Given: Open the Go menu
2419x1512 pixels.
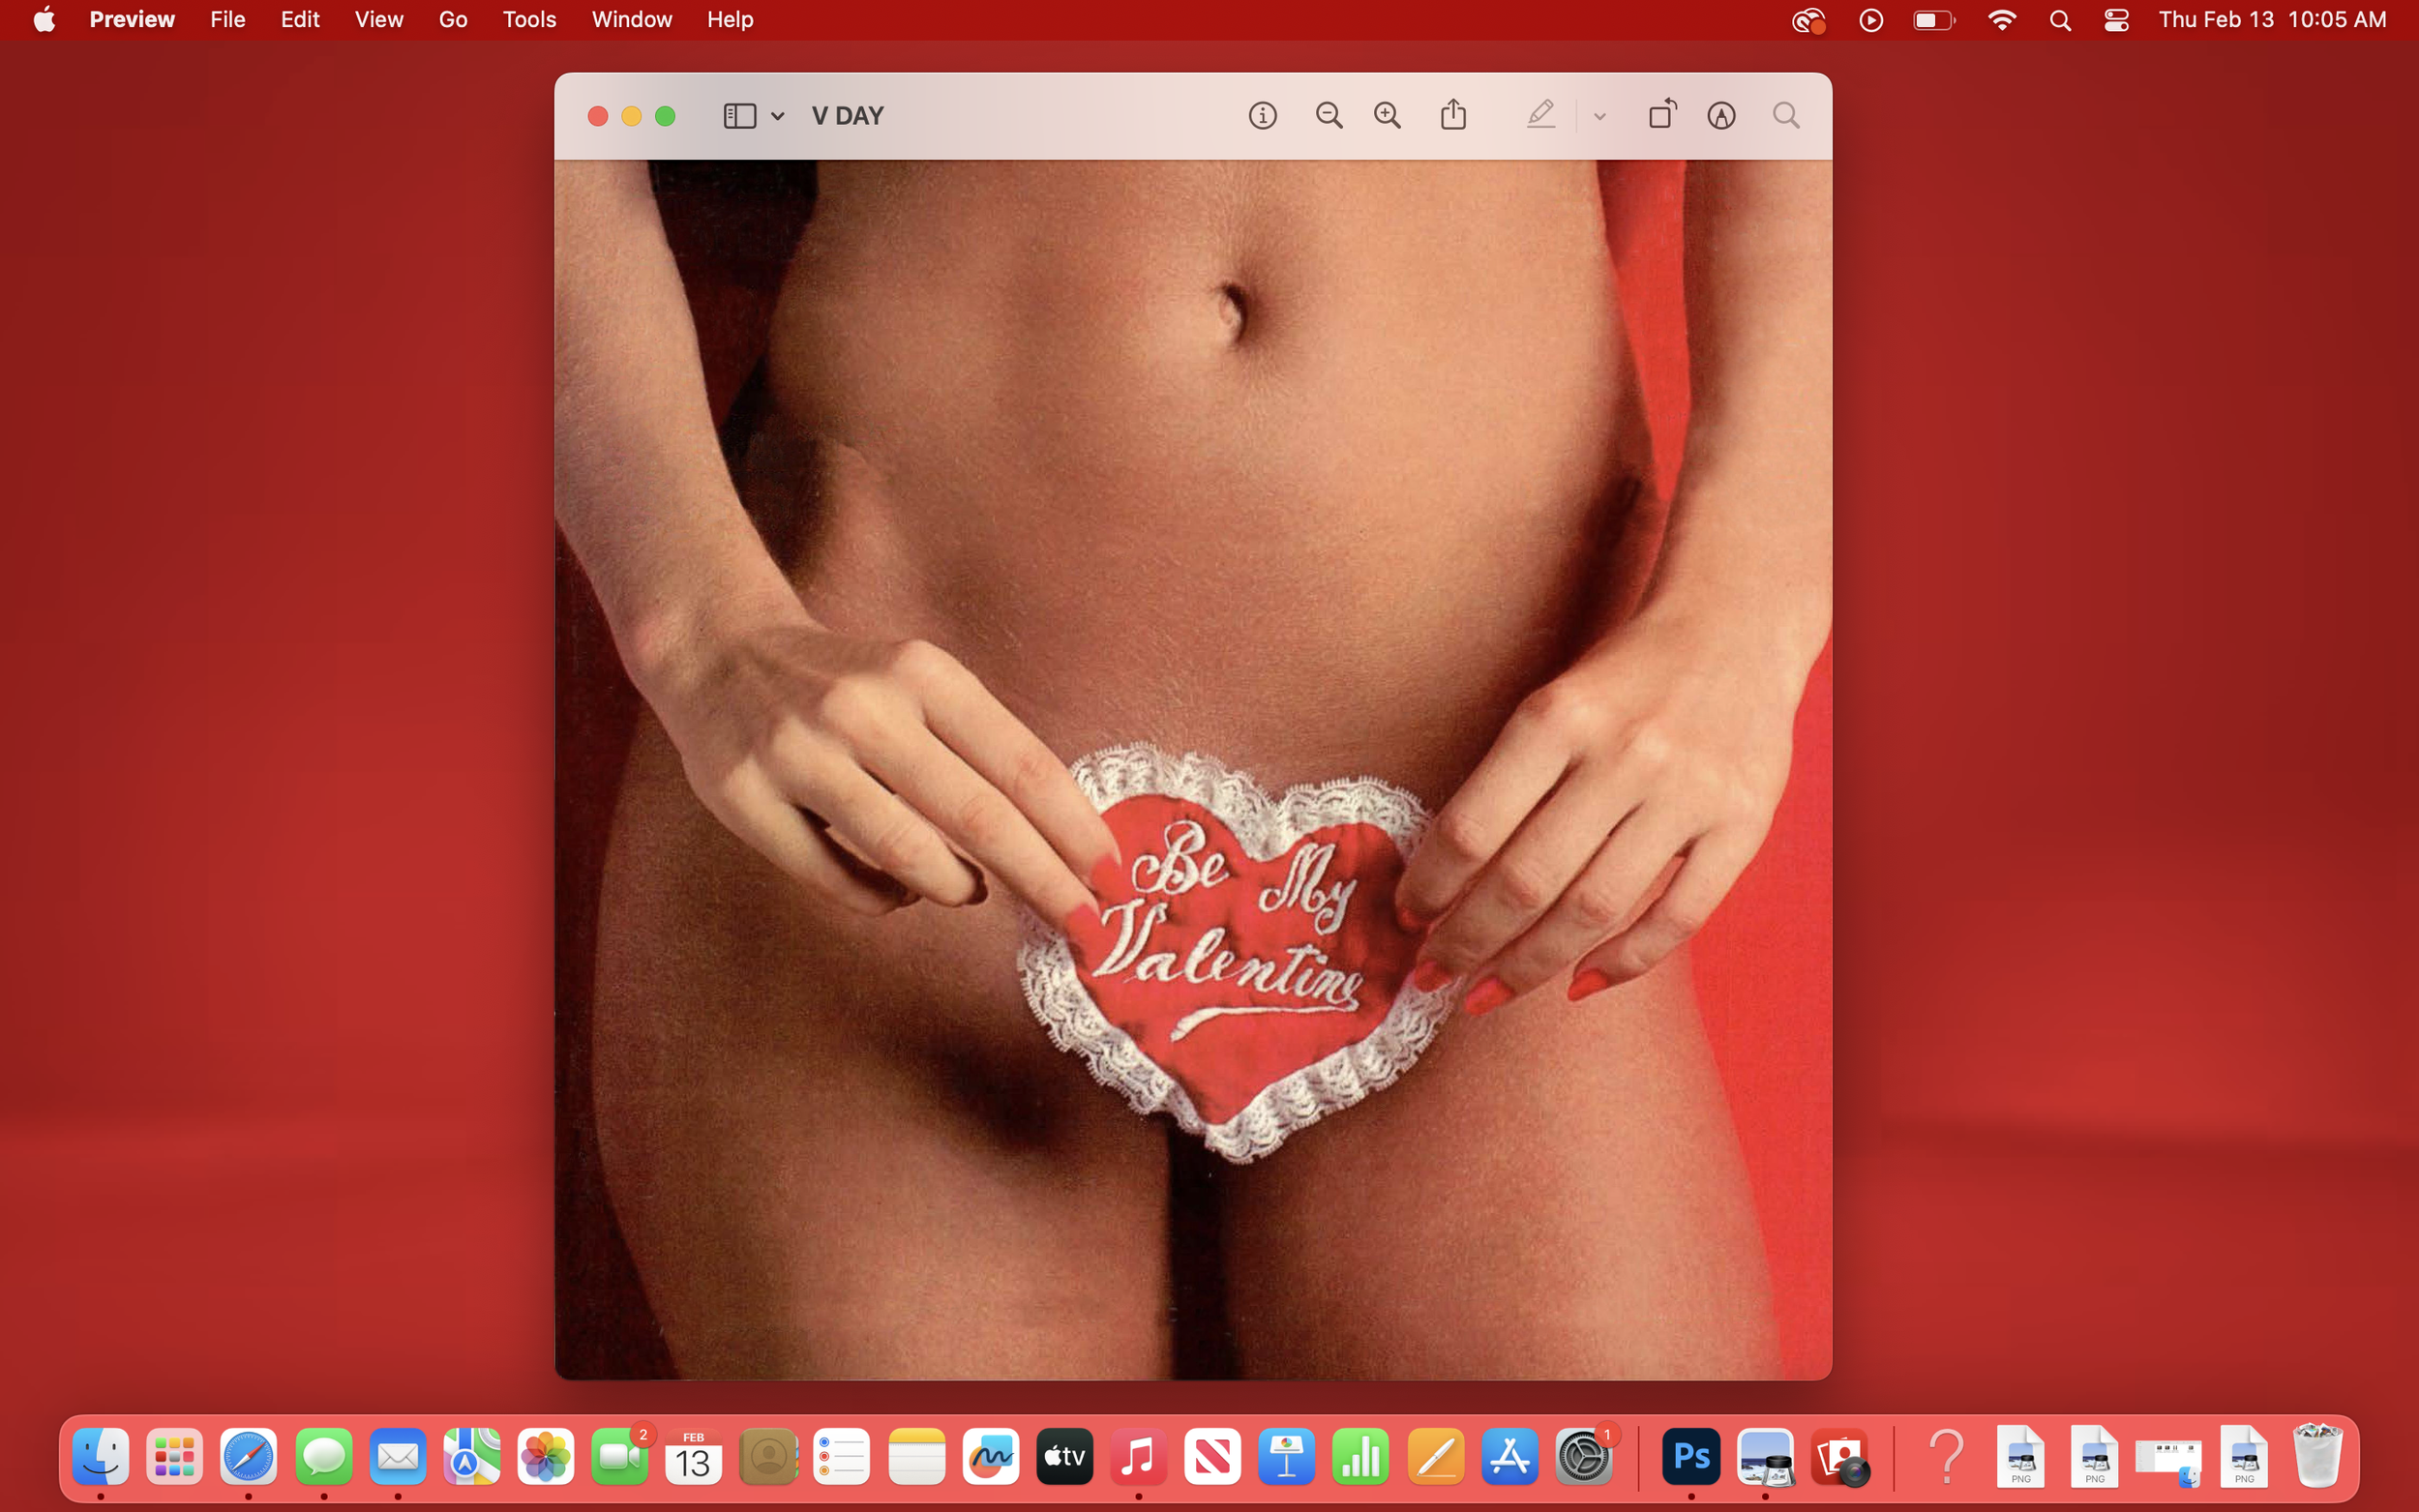Looking at the screenshot, I should [453, 20].
